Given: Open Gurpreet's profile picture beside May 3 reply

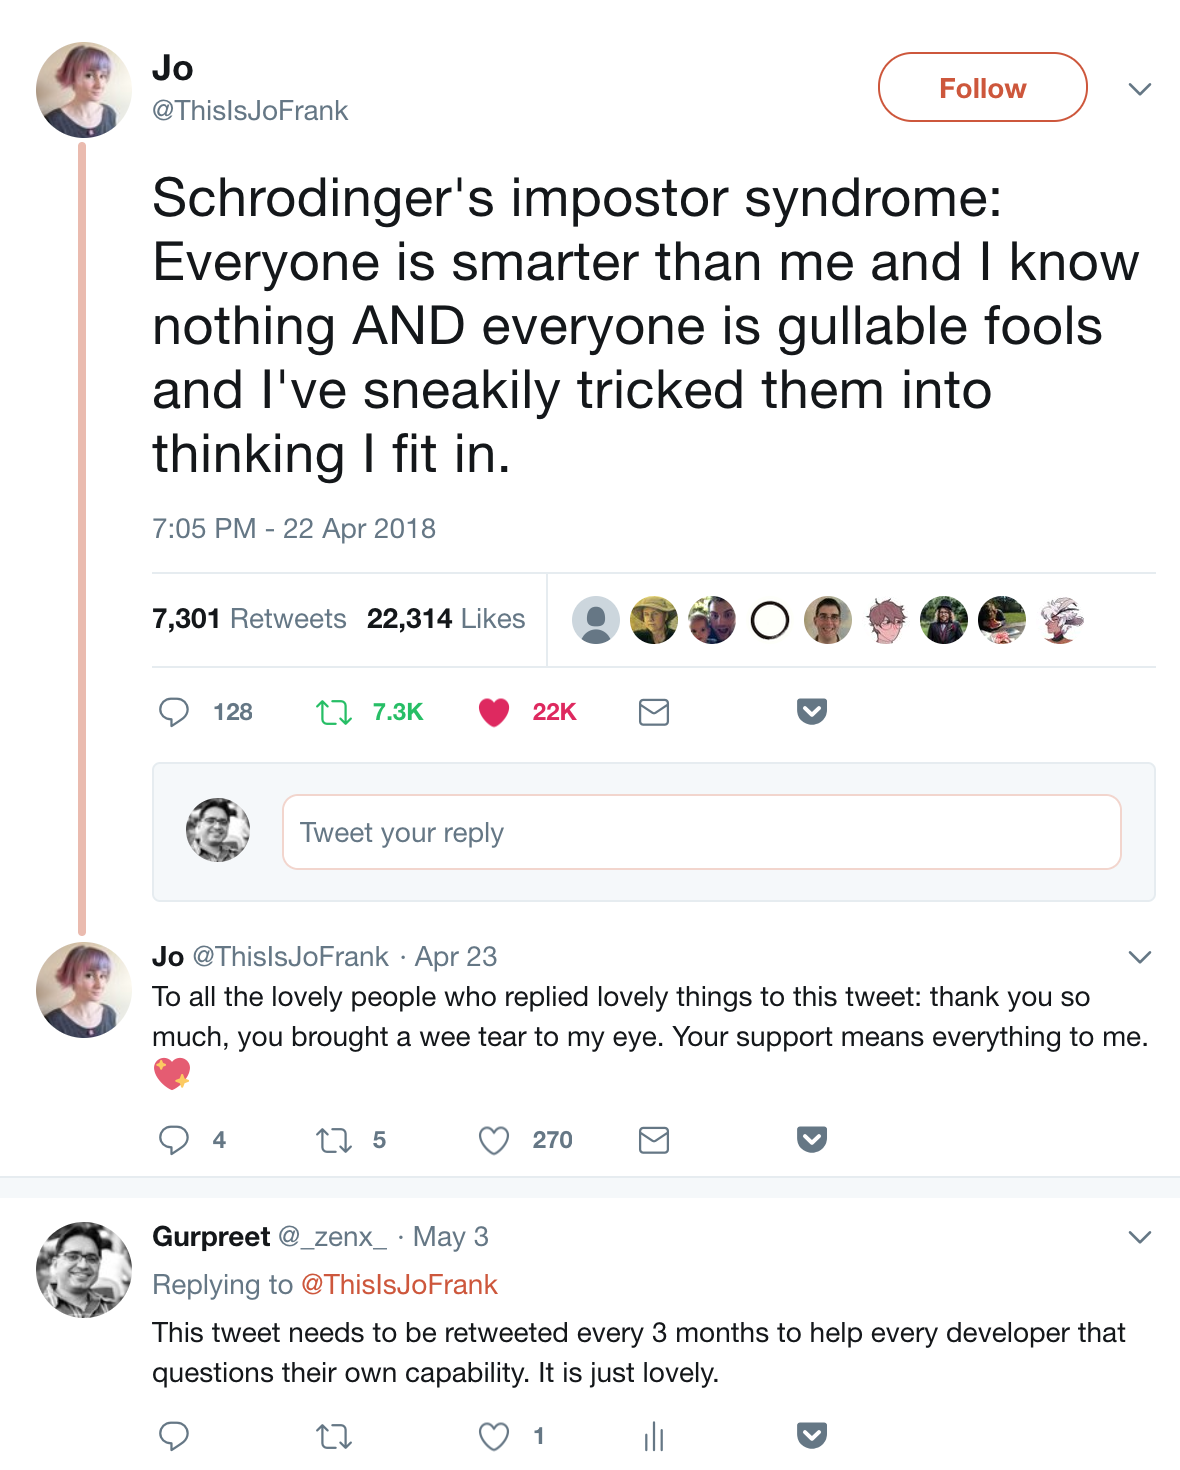Looking at the screenshot, I should (84, 1270).
